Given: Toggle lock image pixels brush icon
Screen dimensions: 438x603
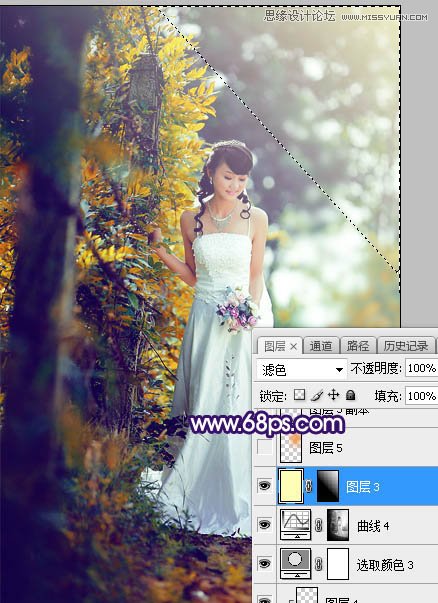Looking at the screenshot, I should 317,395.
